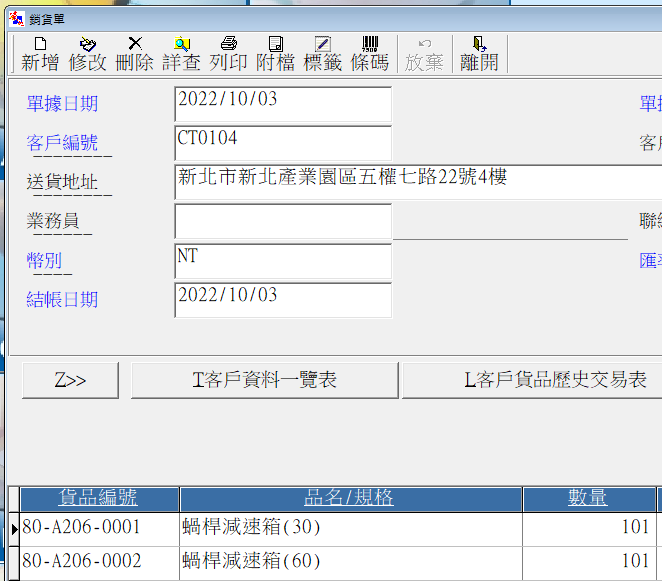This screenshot has height=581, width=662.
Task: Open 附檔 (Attachment) from toolbar
Action: click(276, 53)
